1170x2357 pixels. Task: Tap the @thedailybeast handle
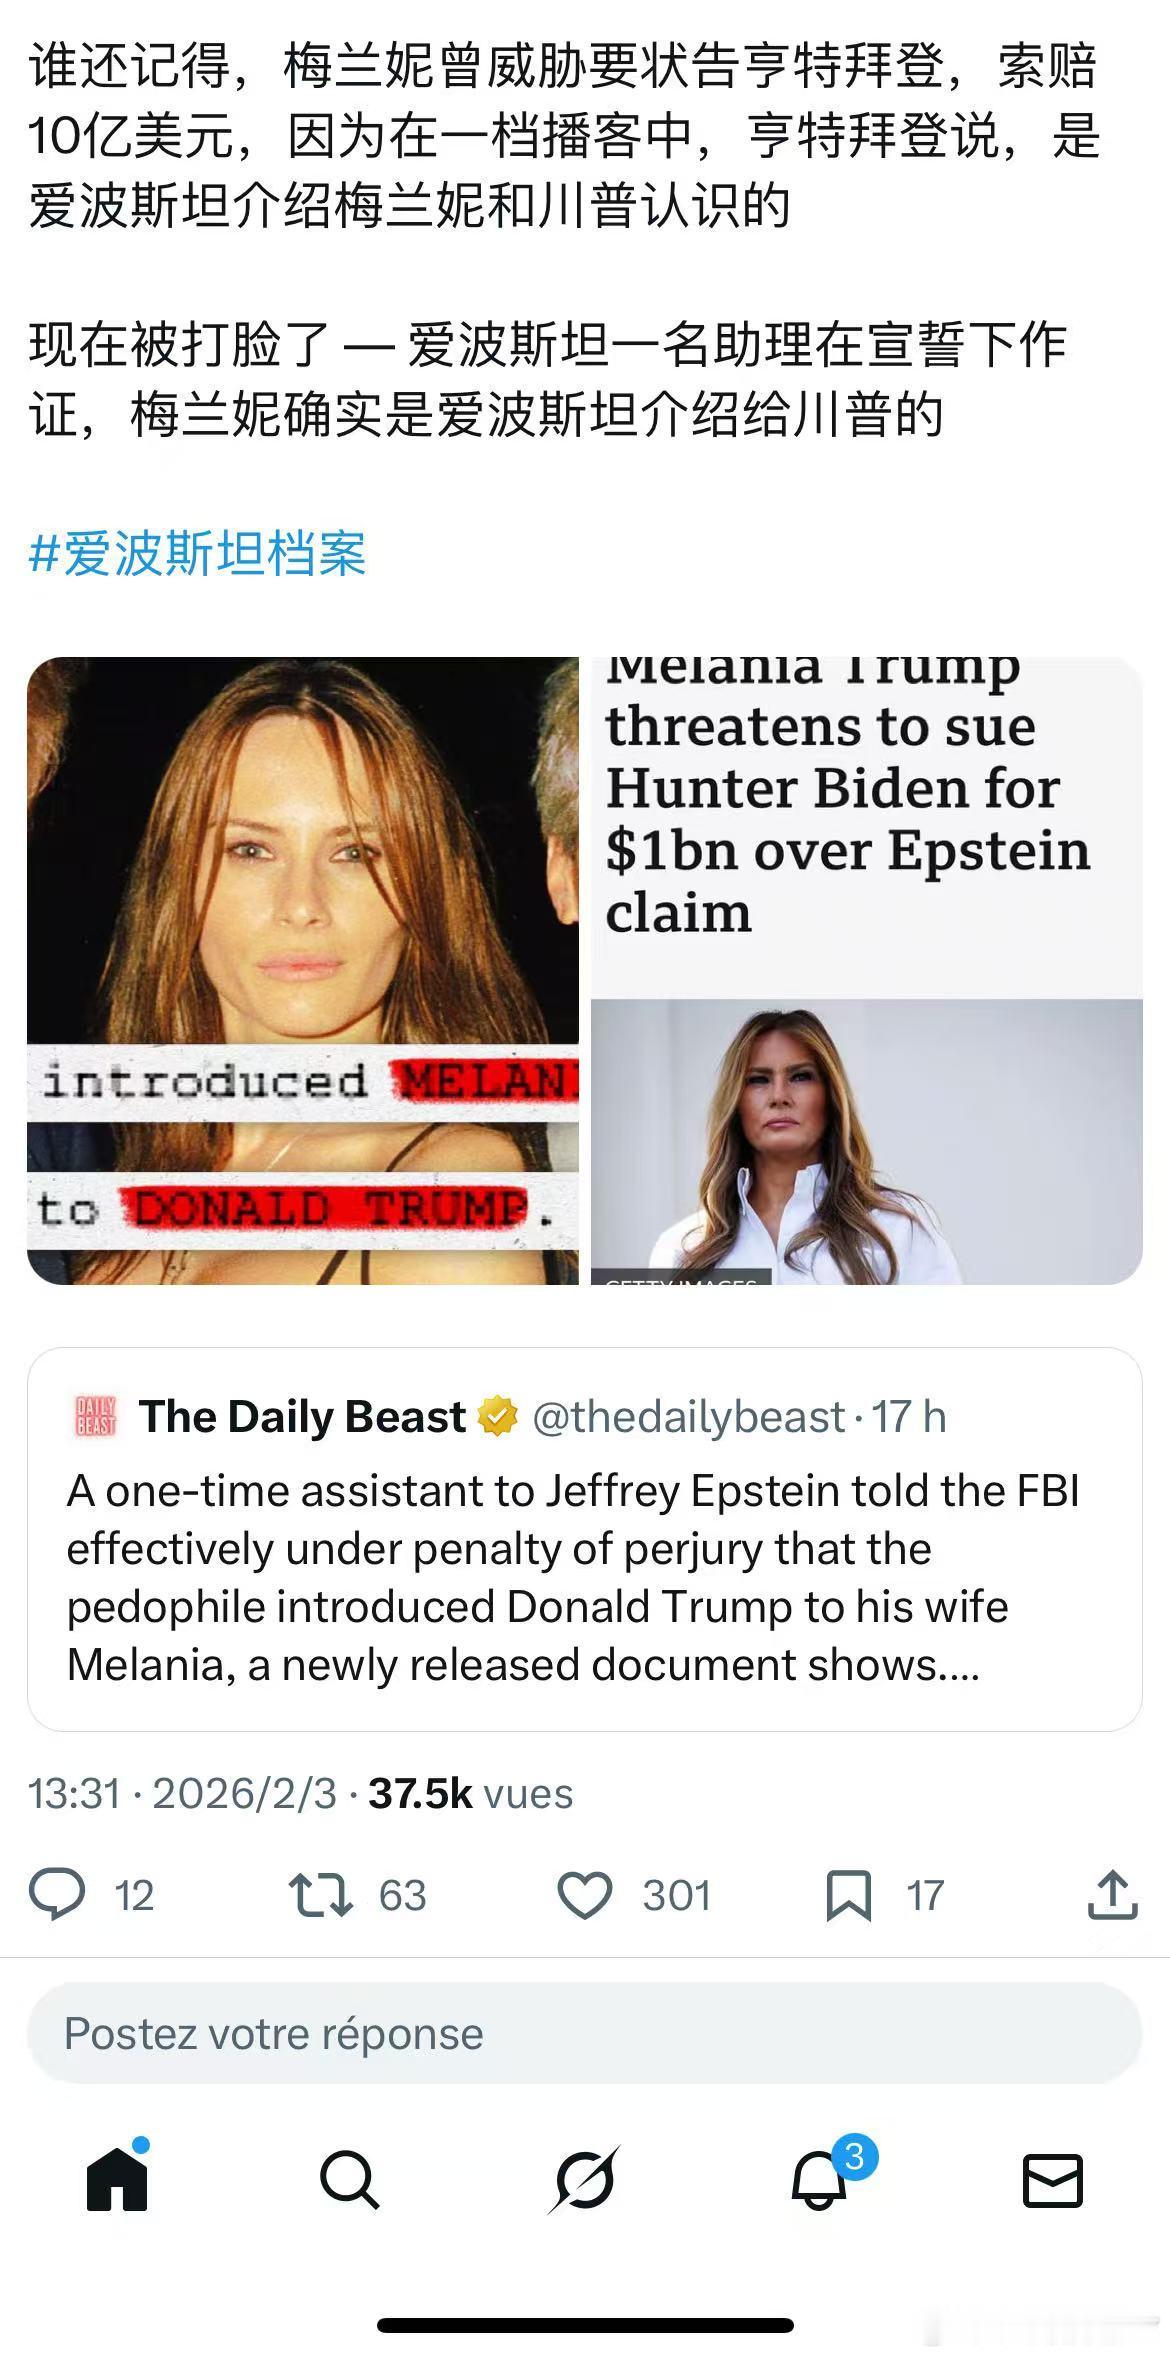click(689, 1416)
